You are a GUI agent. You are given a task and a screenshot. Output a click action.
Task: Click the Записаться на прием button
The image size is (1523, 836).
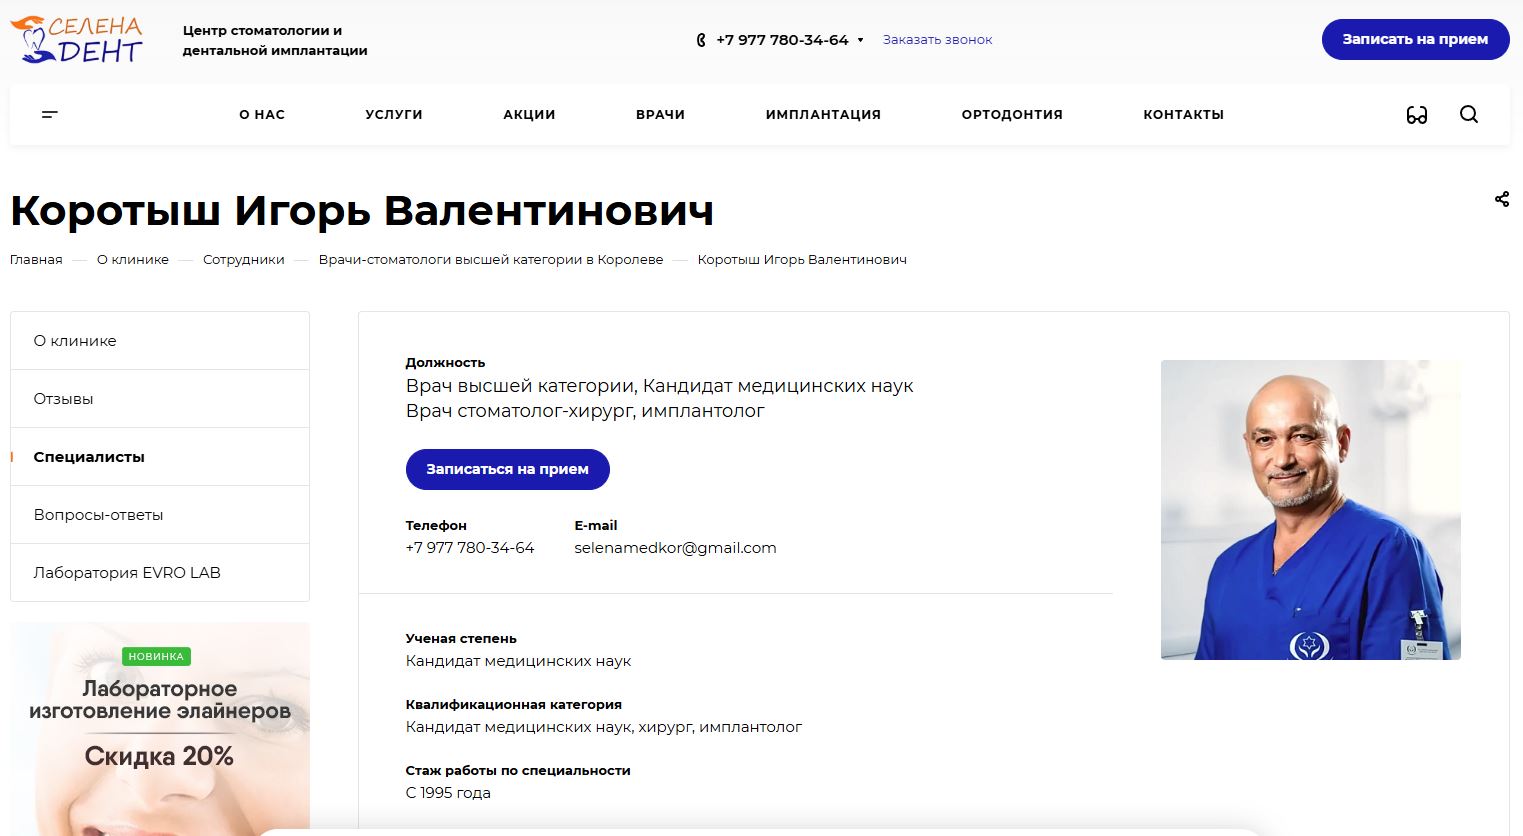(508, 469)
